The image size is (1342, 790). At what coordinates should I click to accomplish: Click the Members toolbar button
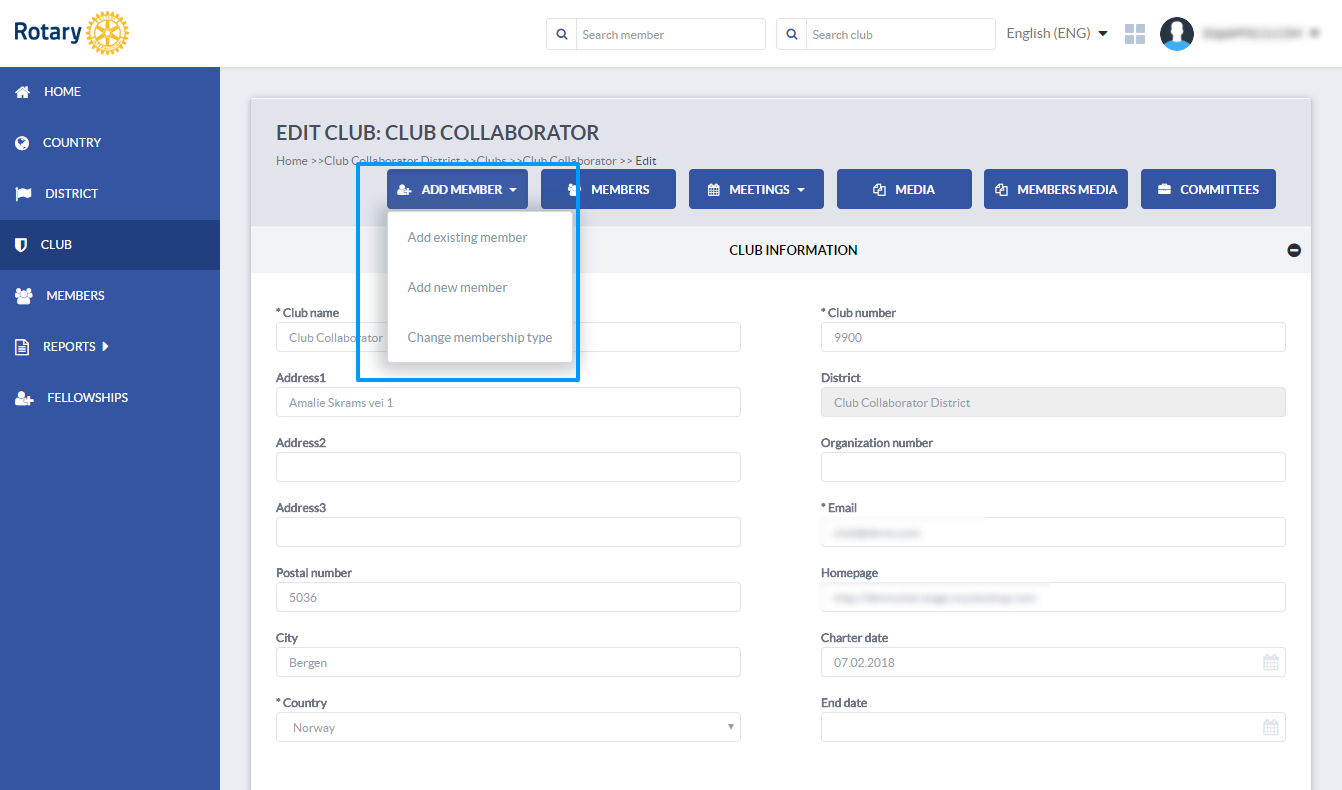tap(608, 189)
